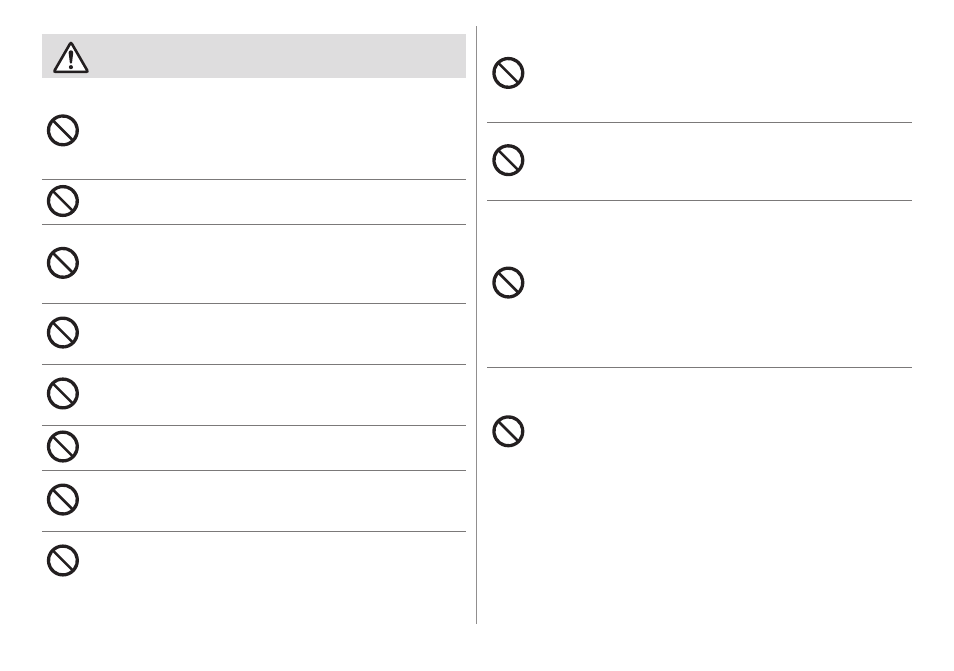954x671 pixels.
Task: Click the warning triangle exclamation icon
Action: (71, 58)
